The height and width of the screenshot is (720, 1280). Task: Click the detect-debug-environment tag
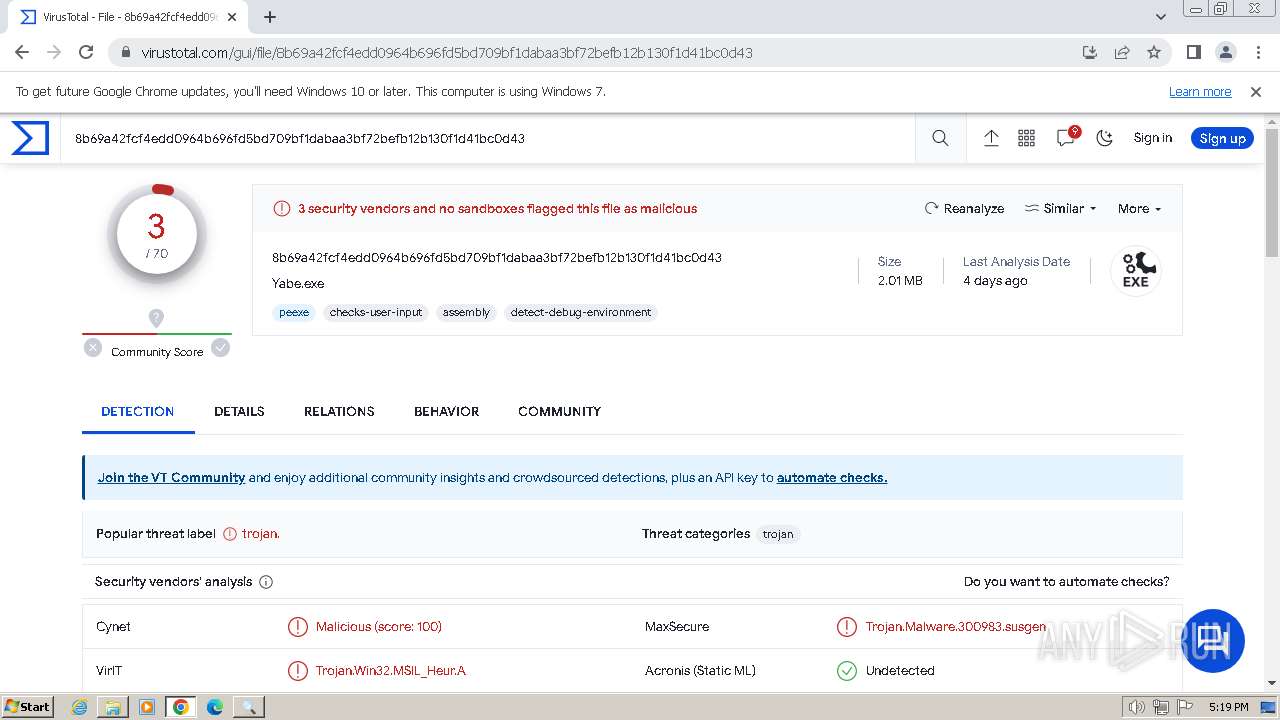click(581, 312)
